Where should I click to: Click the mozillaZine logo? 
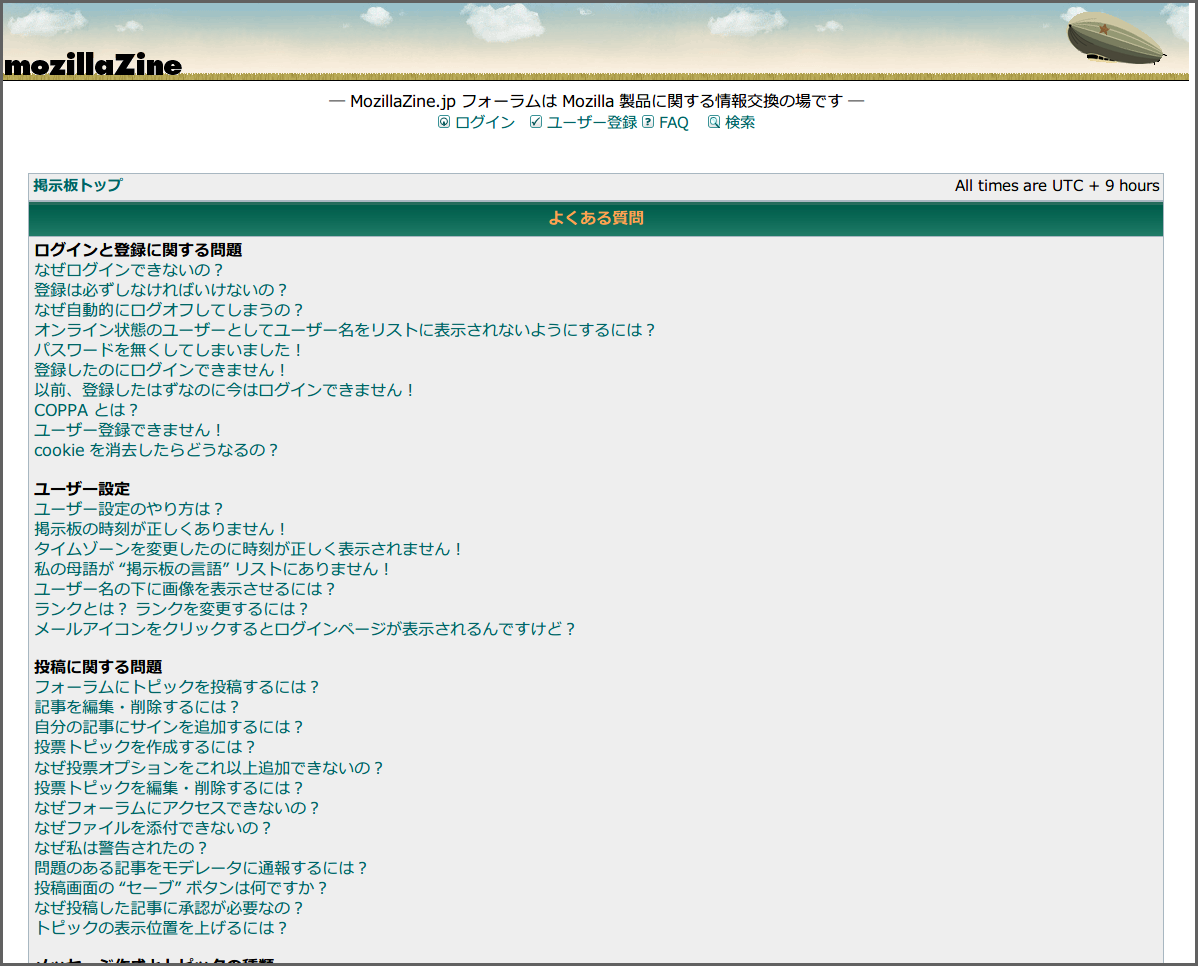click(x=92, y=65)
